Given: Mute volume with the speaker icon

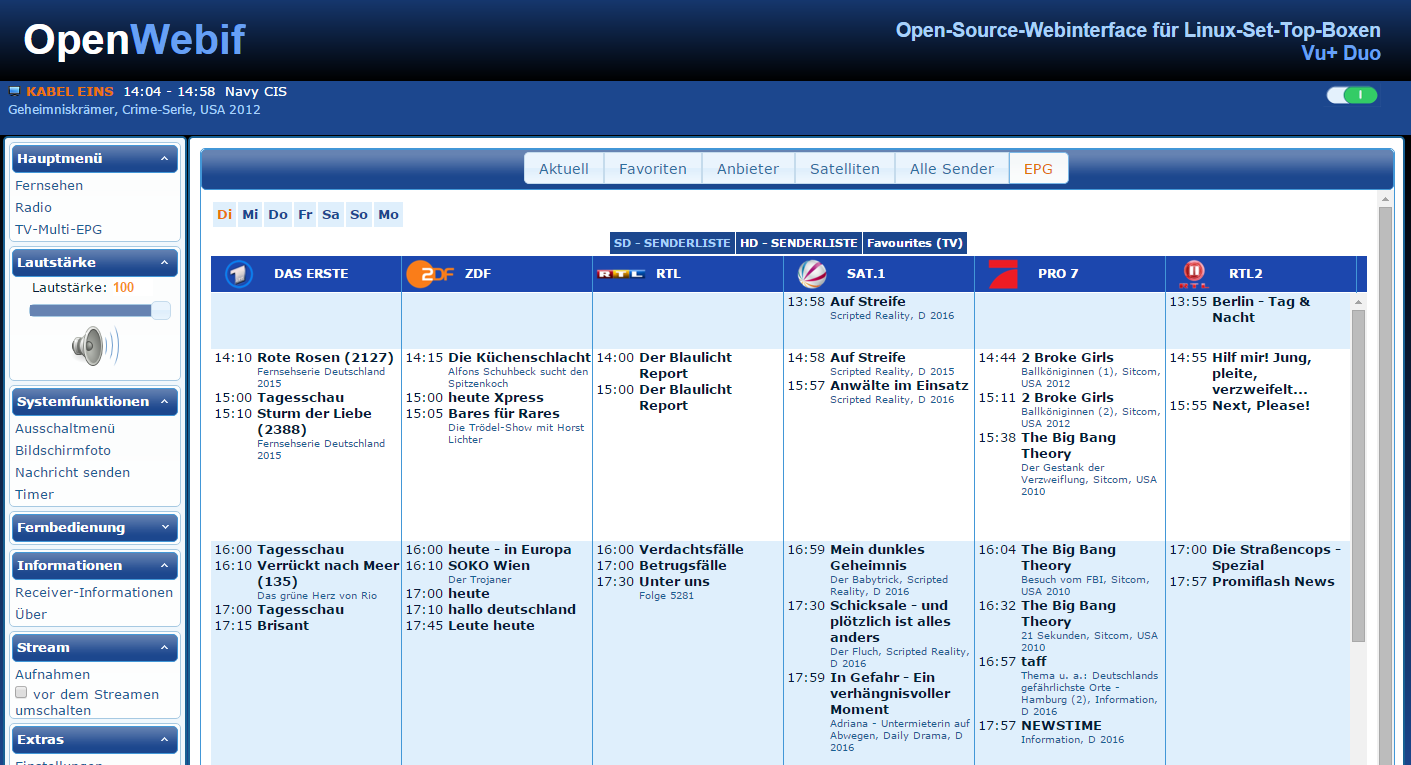Looking at the screenshot, I should 94,346.
